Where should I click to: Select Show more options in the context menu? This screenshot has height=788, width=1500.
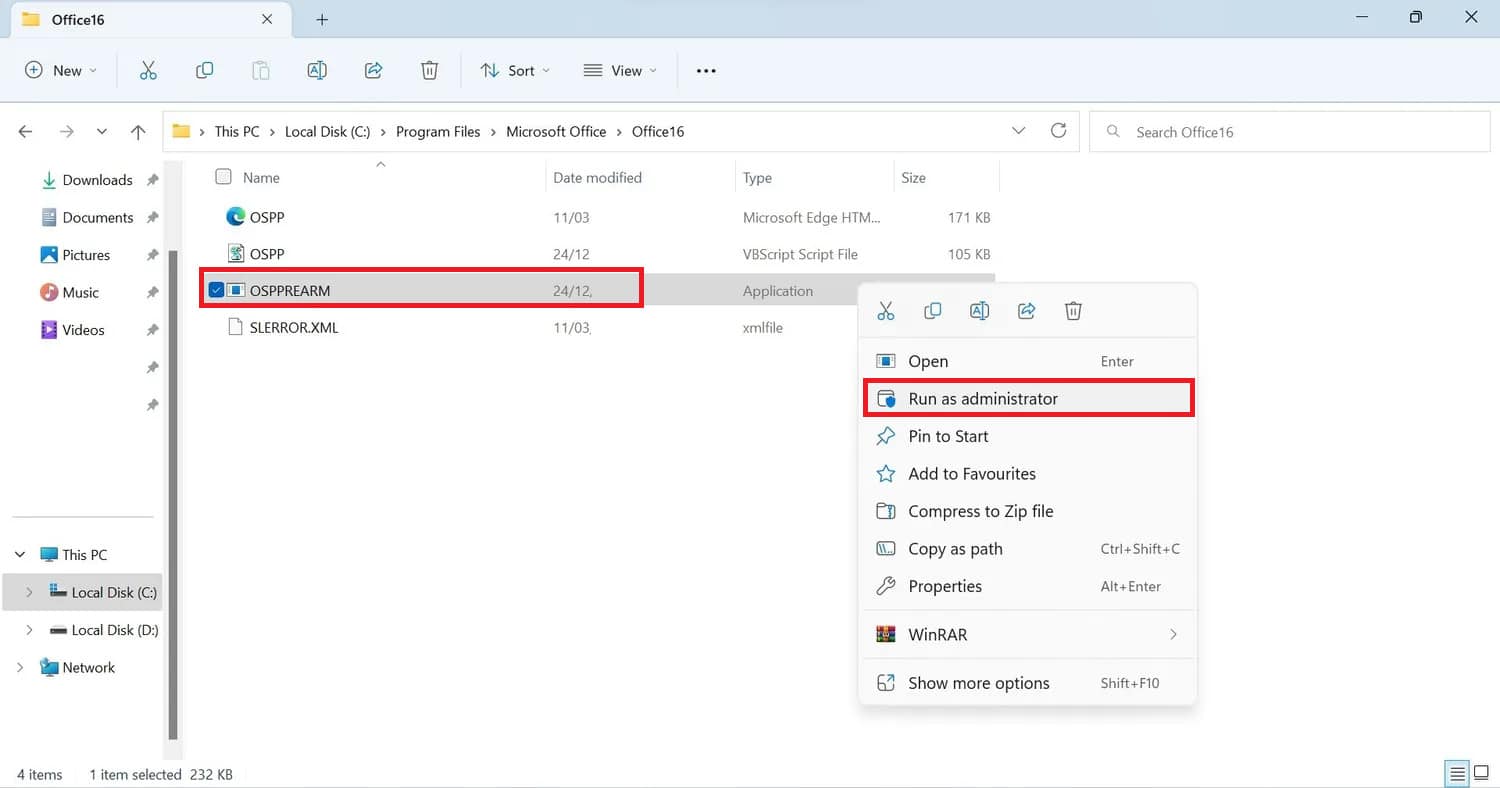point(978,683)
